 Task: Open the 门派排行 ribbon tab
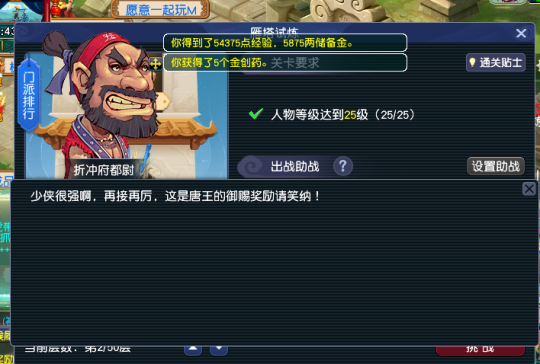[29, 94]
